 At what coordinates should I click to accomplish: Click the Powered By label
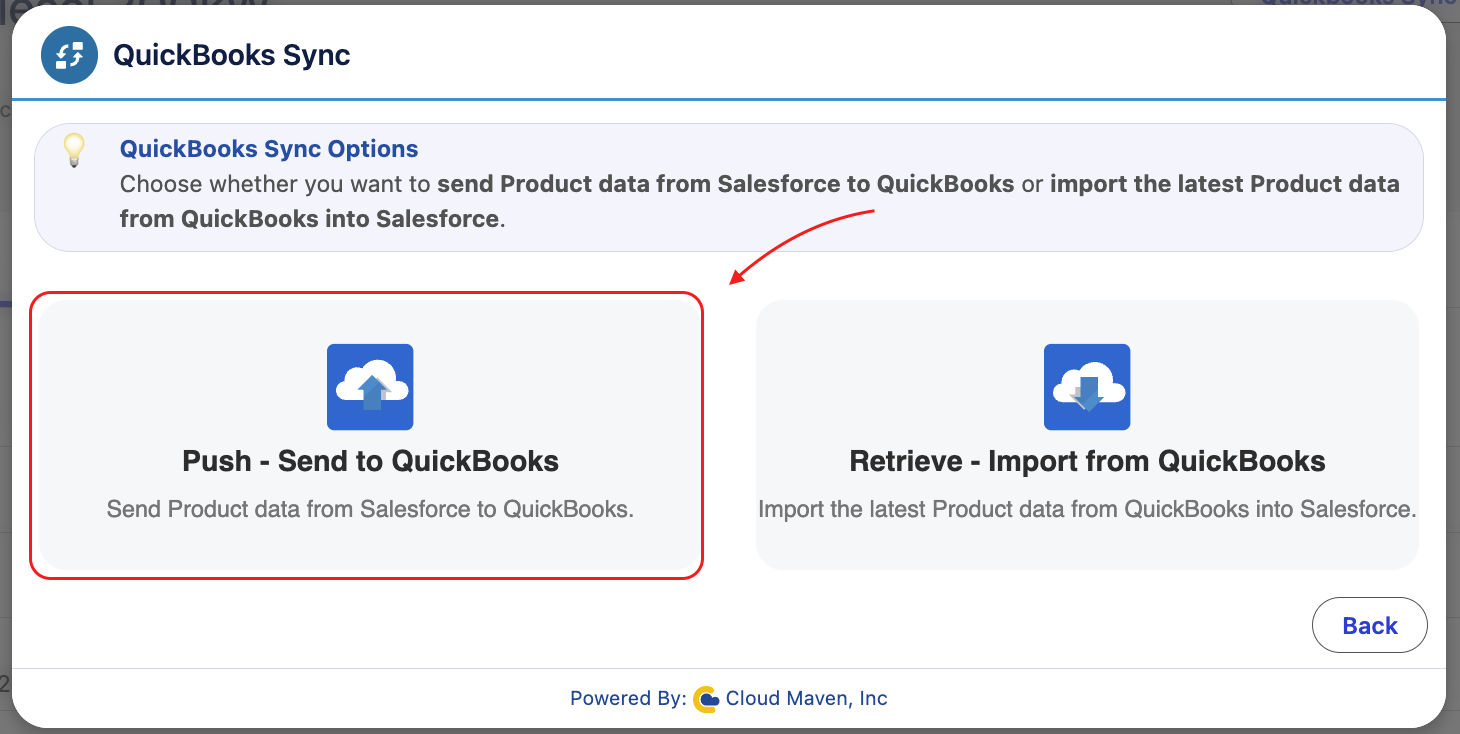tap(628, 699)
